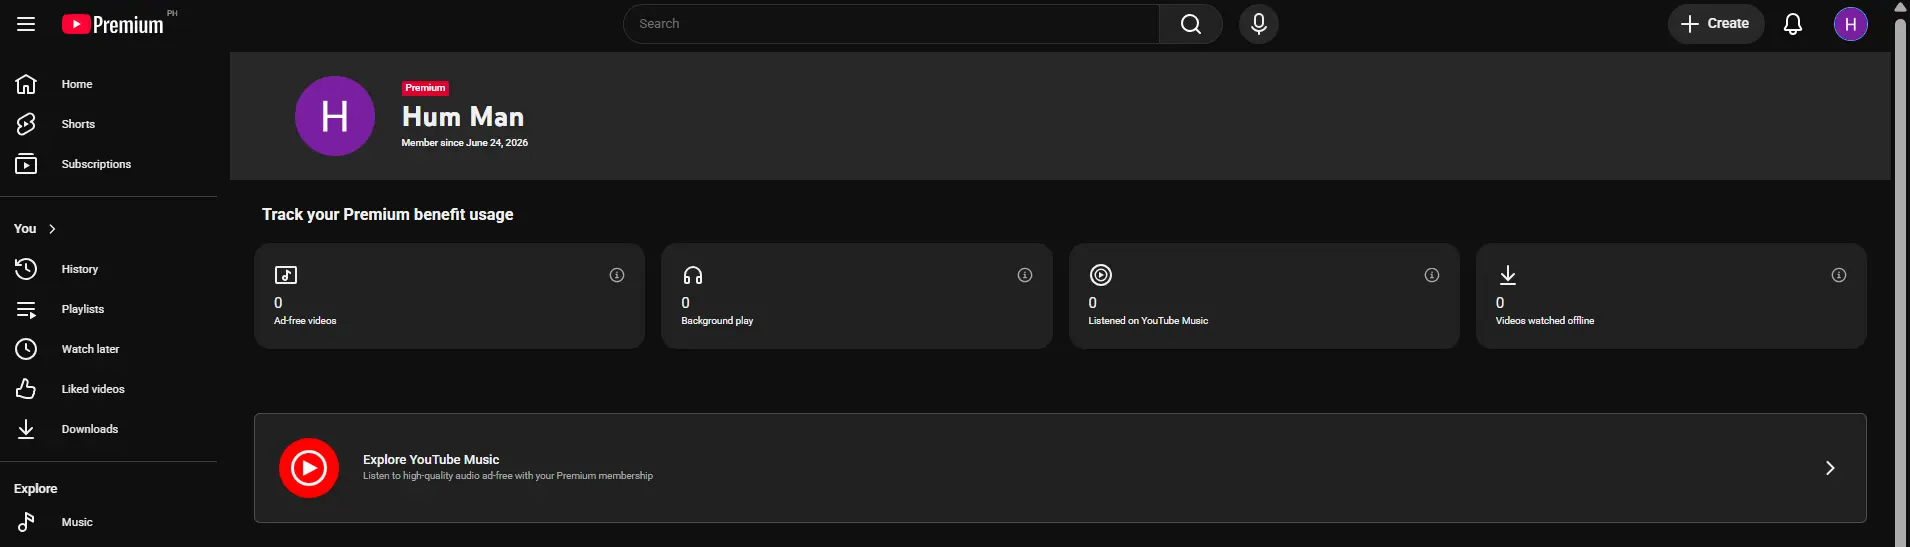Show info for Background play card
The width and height of the screenshot is (1910, 547).
(x=1025, y=275)
